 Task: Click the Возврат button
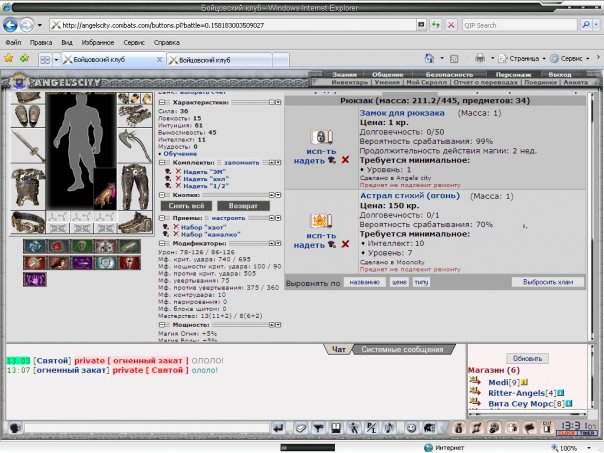(243, 206)
